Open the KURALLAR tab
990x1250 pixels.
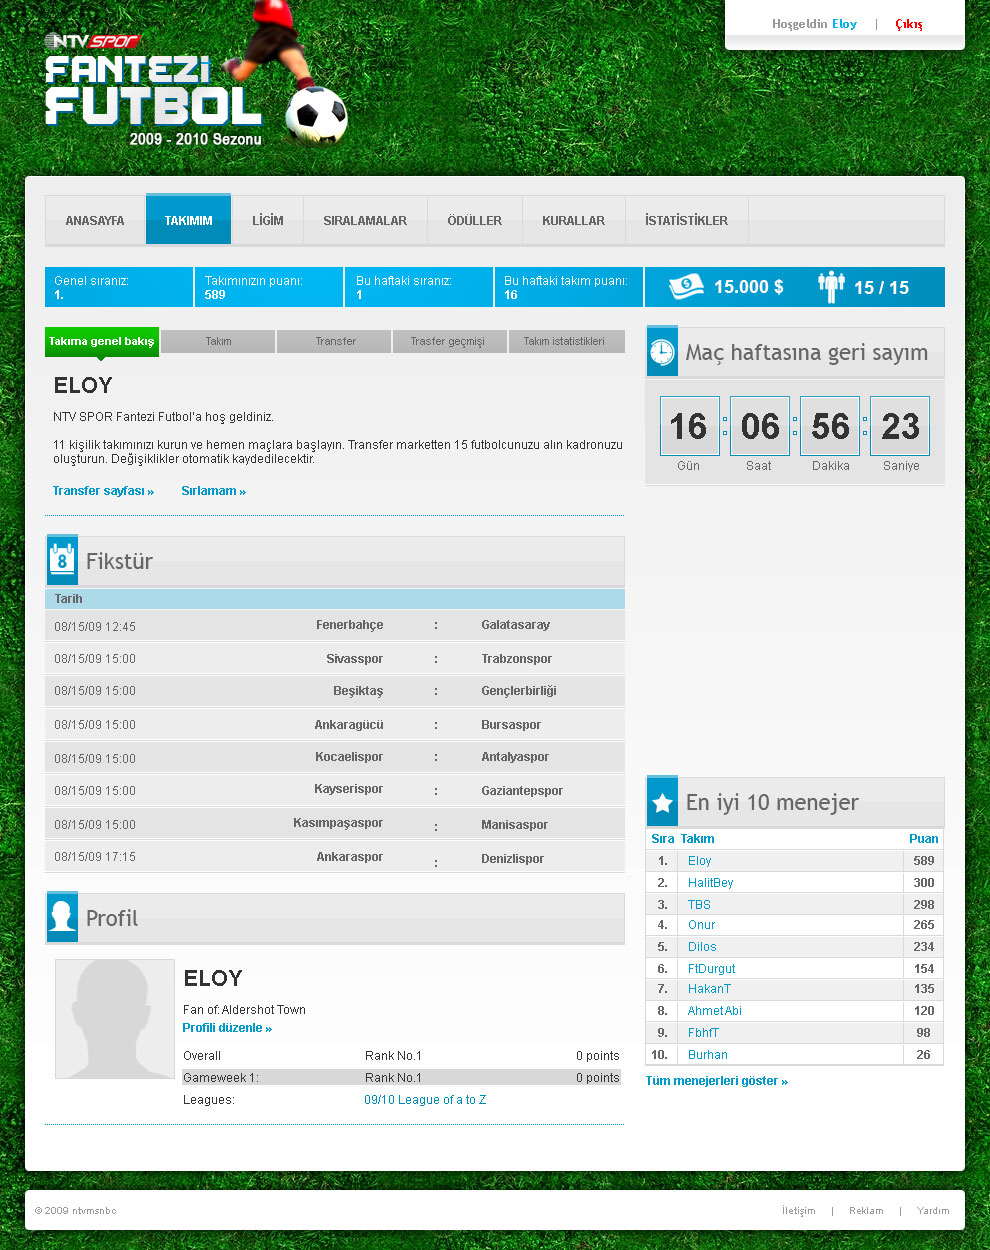(573, 220)
